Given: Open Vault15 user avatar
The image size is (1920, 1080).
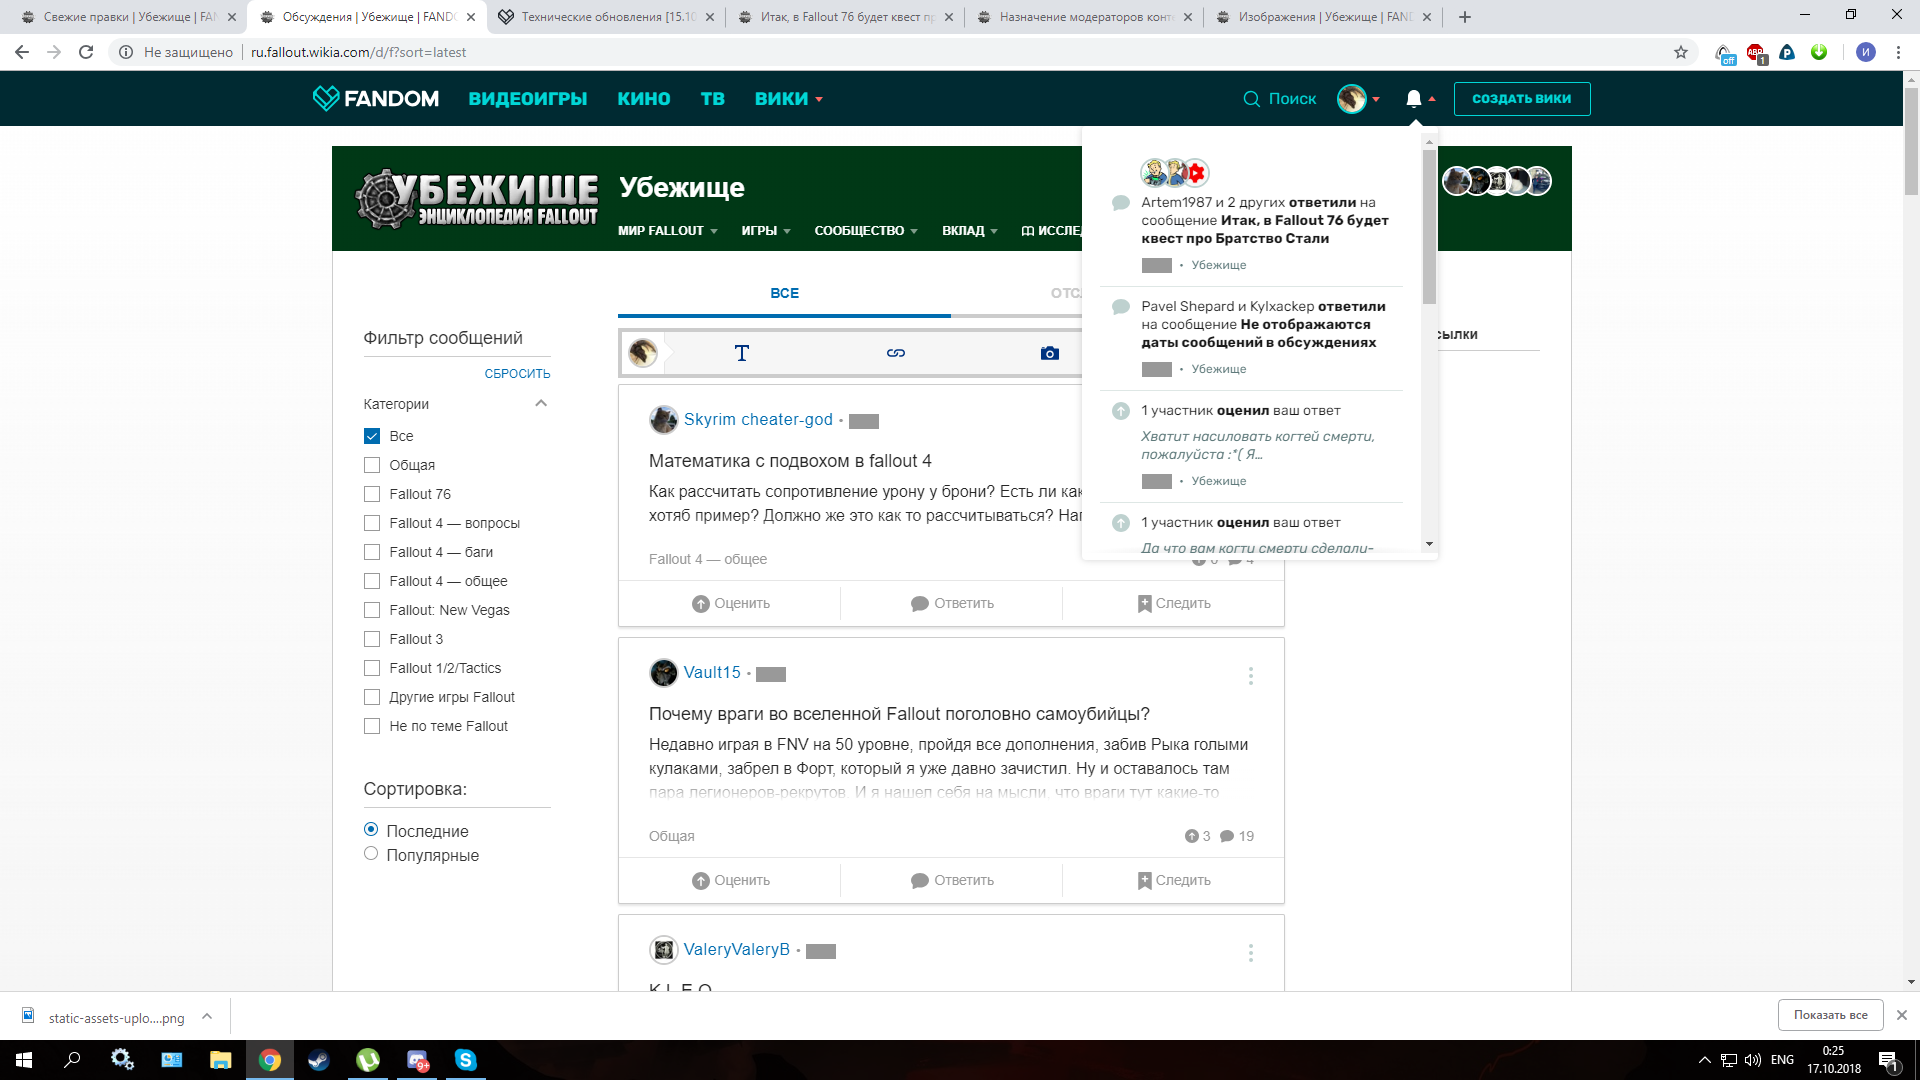Looking at the screenshot, I should [x=663, y=673].
